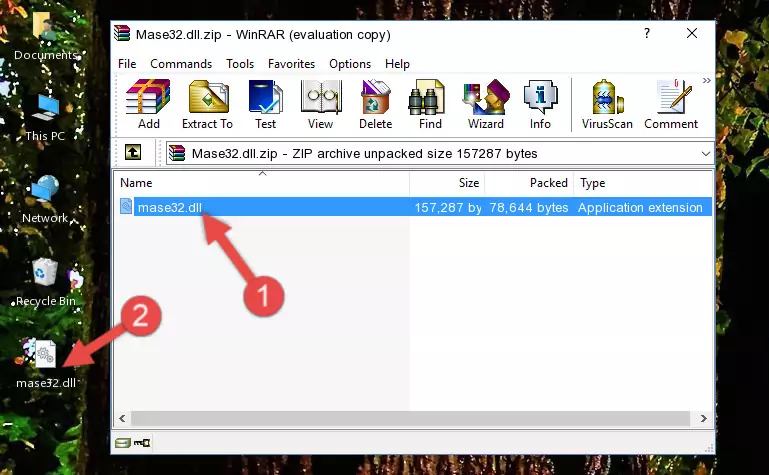Open the Commands menu
The height and width of the screenshot is (475, 769).
tap(181, 64)
